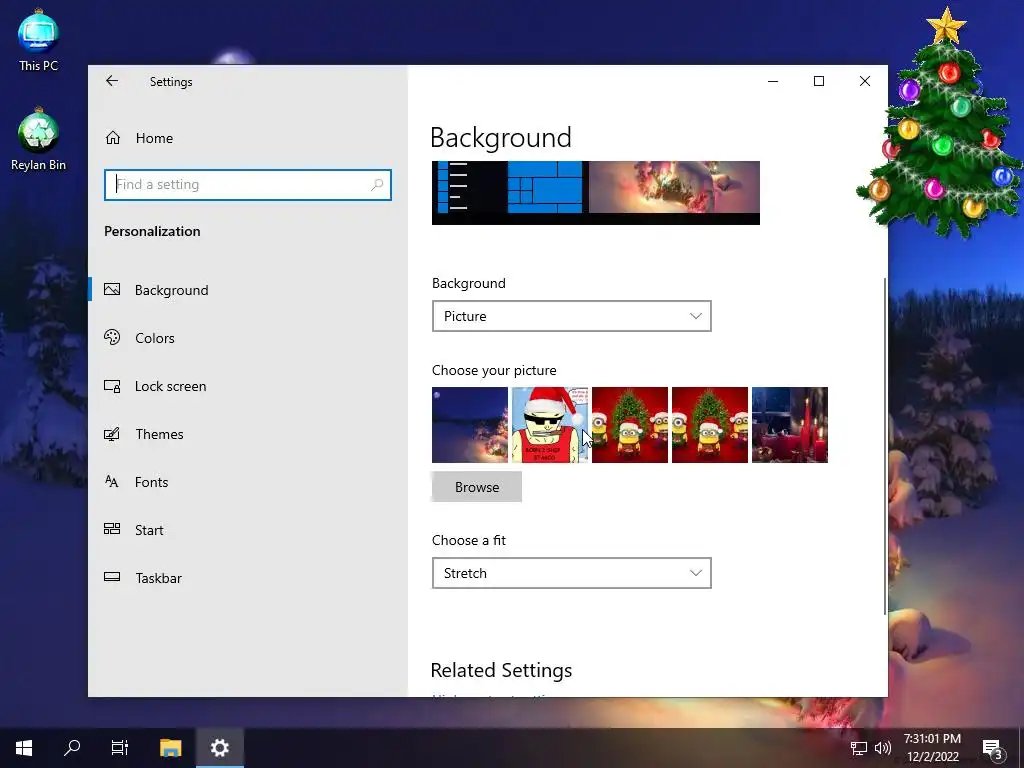Screen dimensions: 1024x768
Task: Minimize the Settings window
Action: point(773,81)
